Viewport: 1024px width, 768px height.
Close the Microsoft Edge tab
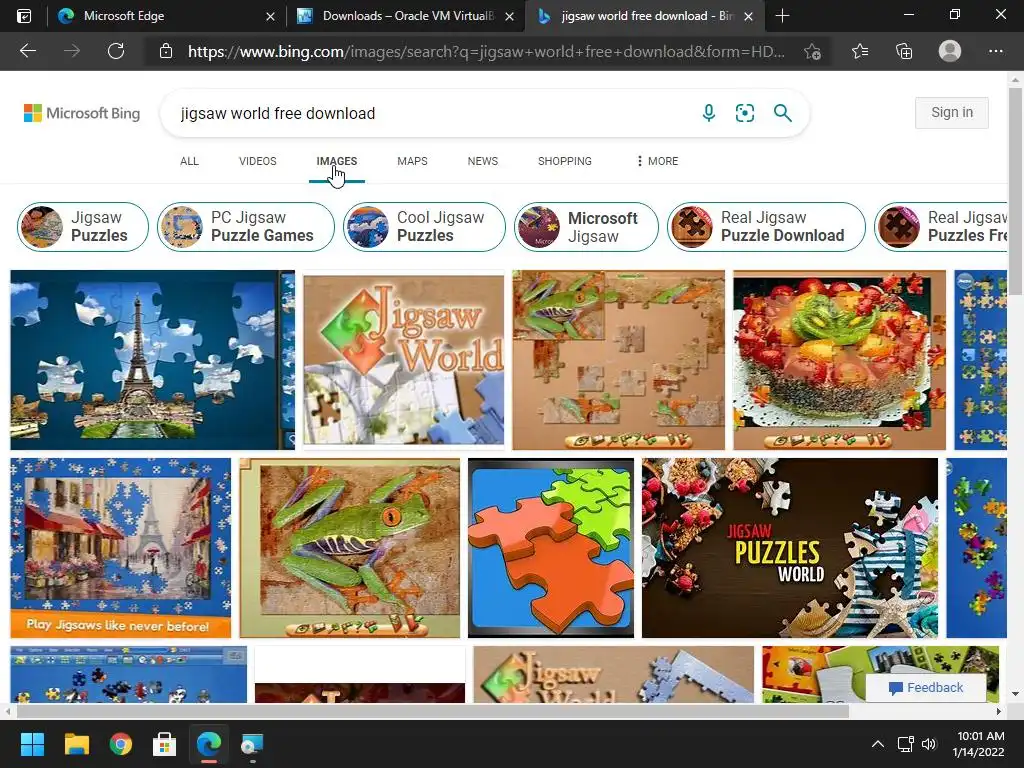pos(270,16)
